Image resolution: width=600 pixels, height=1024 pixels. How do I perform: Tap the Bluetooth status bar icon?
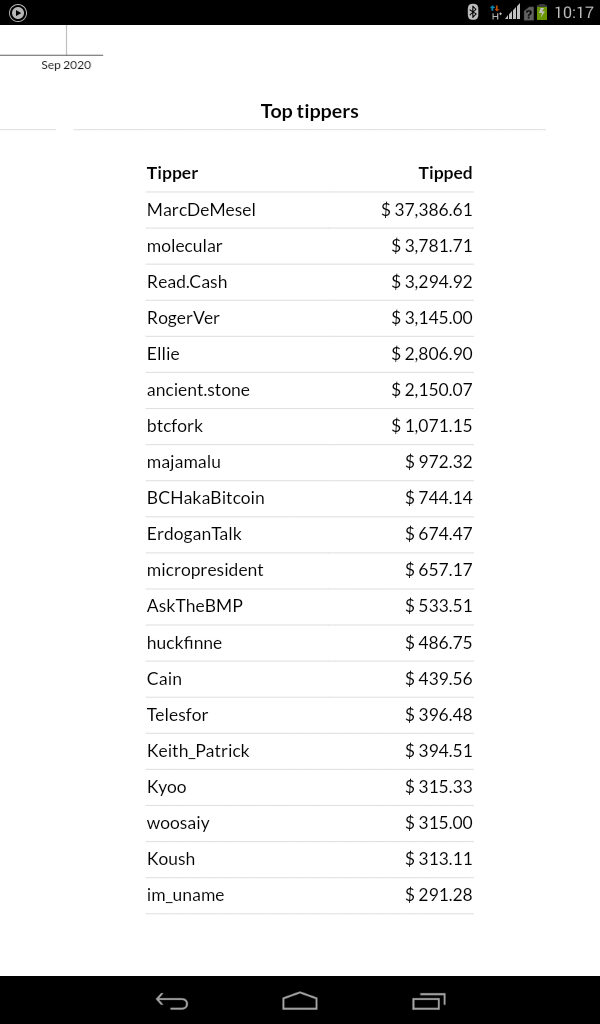click(x=473, y=12)
